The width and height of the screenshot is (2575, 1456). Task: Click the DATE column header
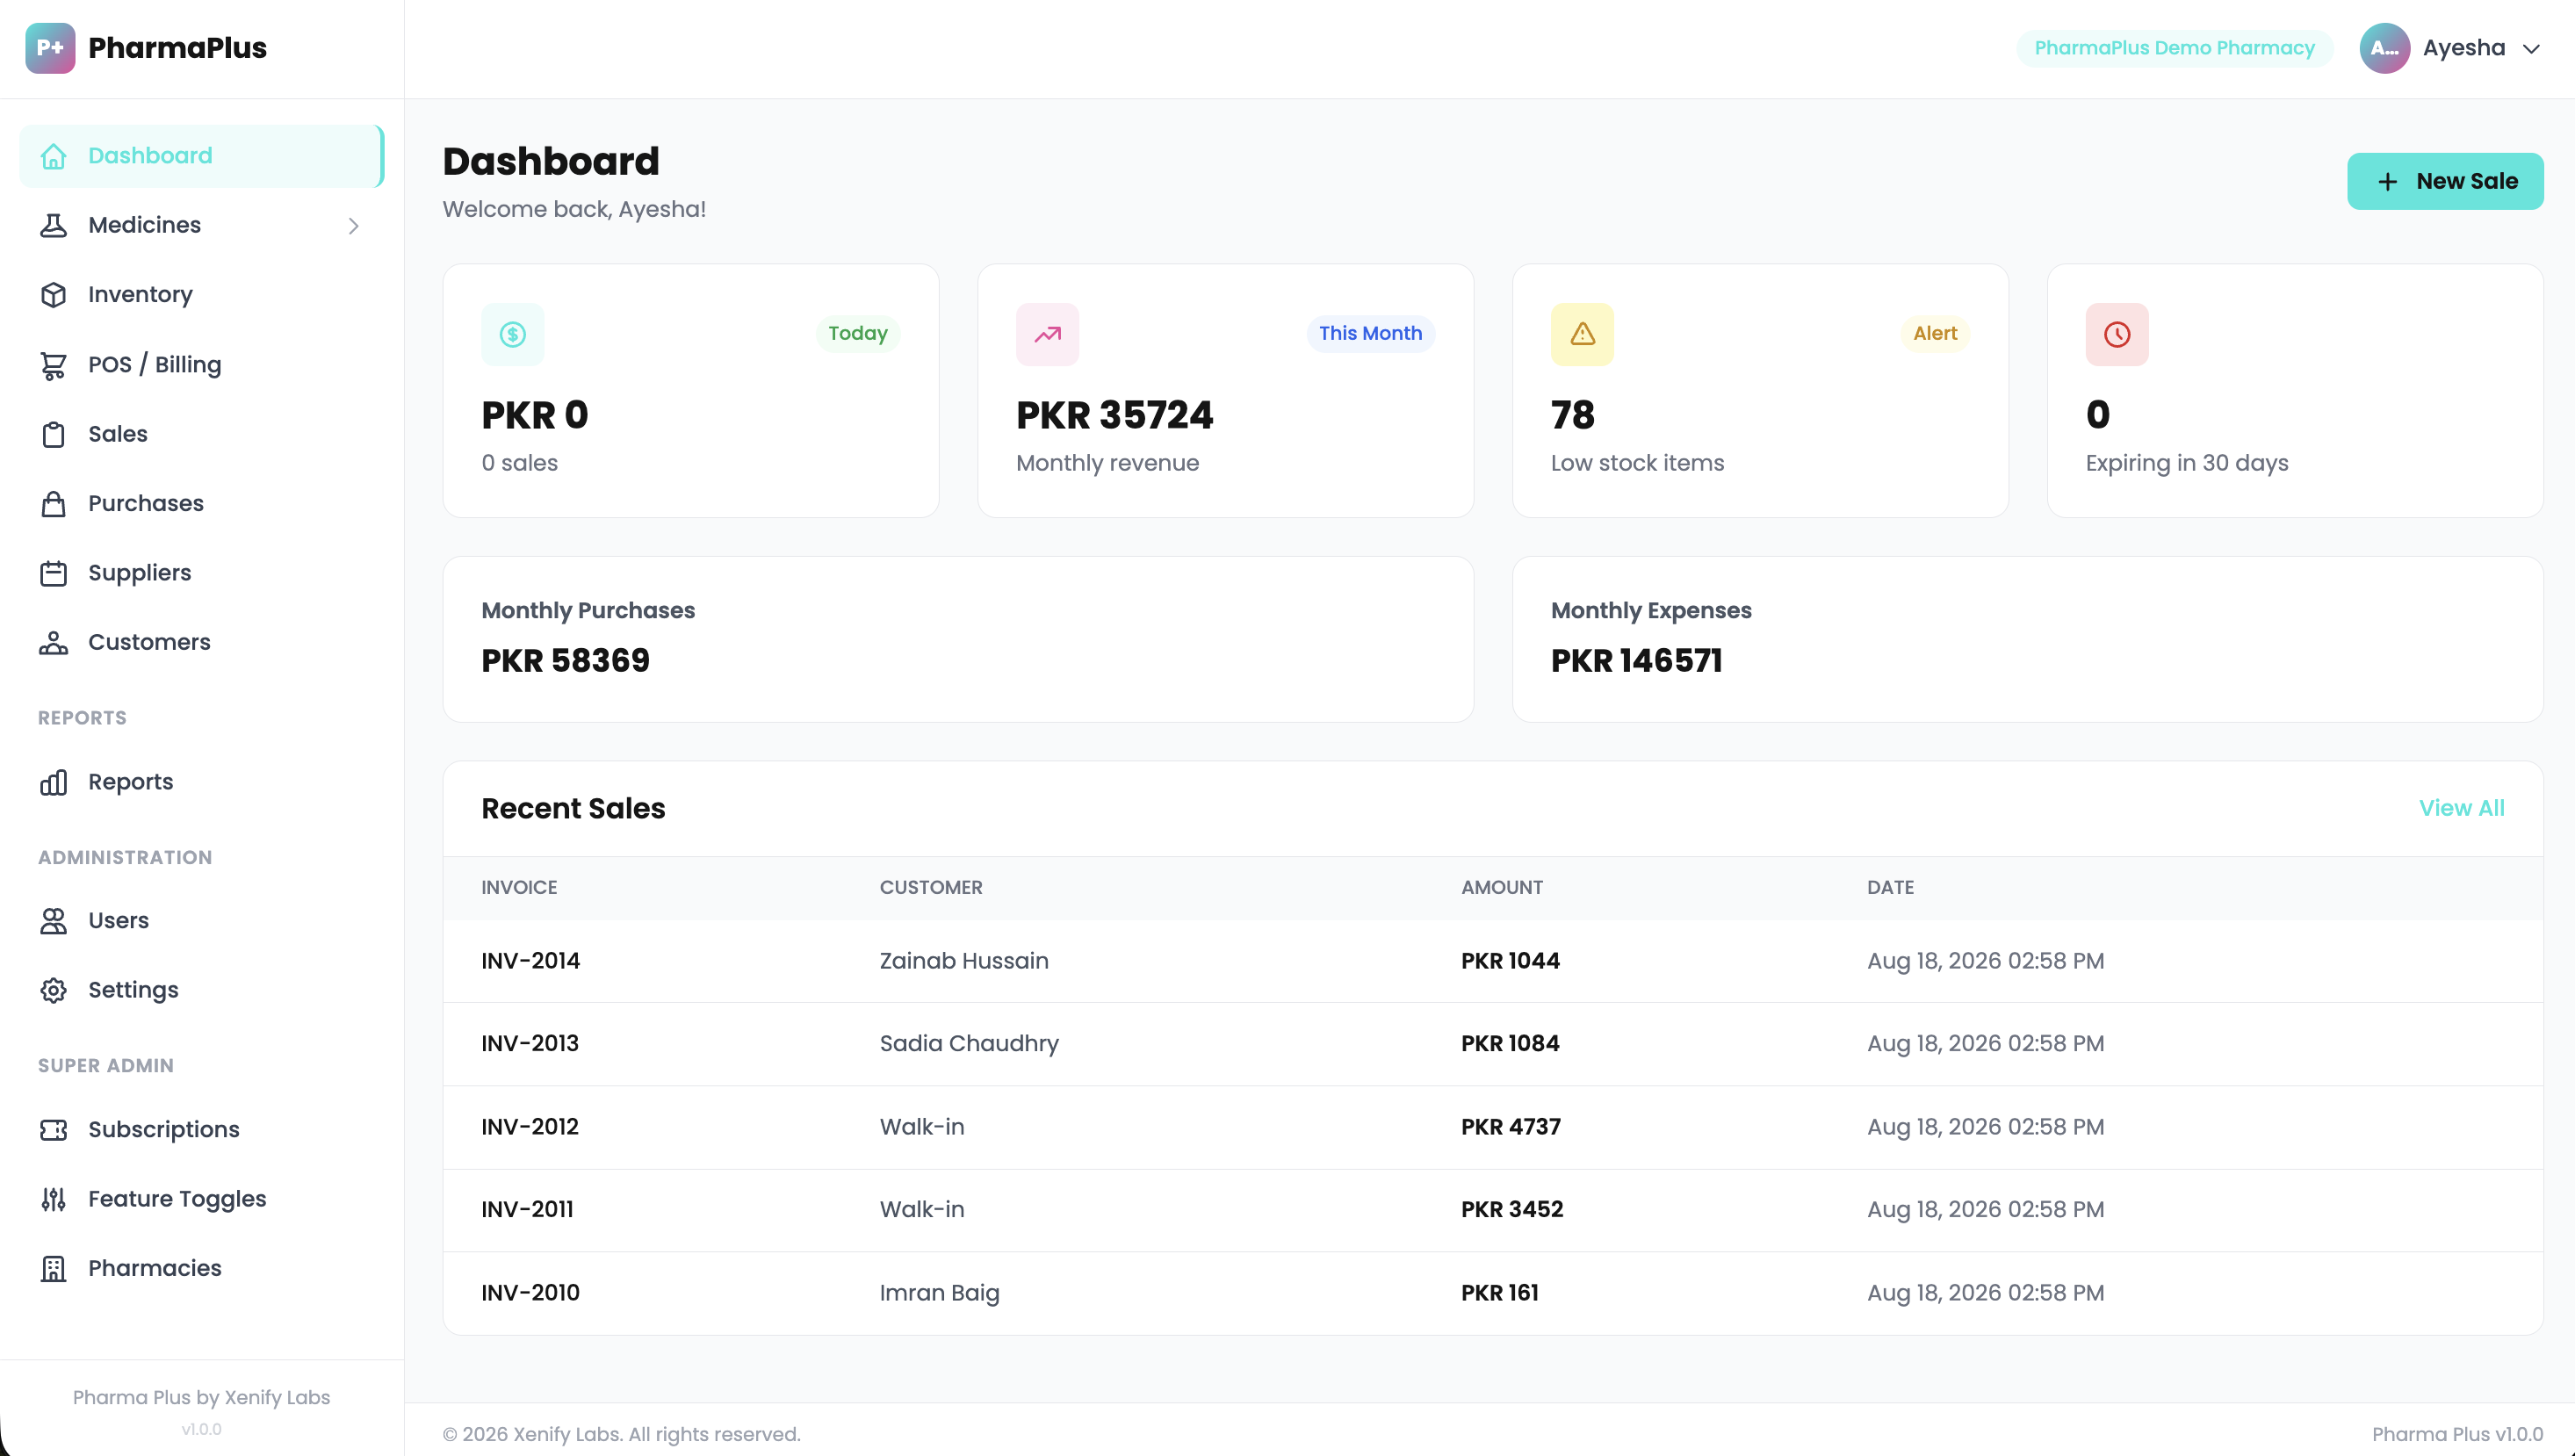tap(1890, 887)
